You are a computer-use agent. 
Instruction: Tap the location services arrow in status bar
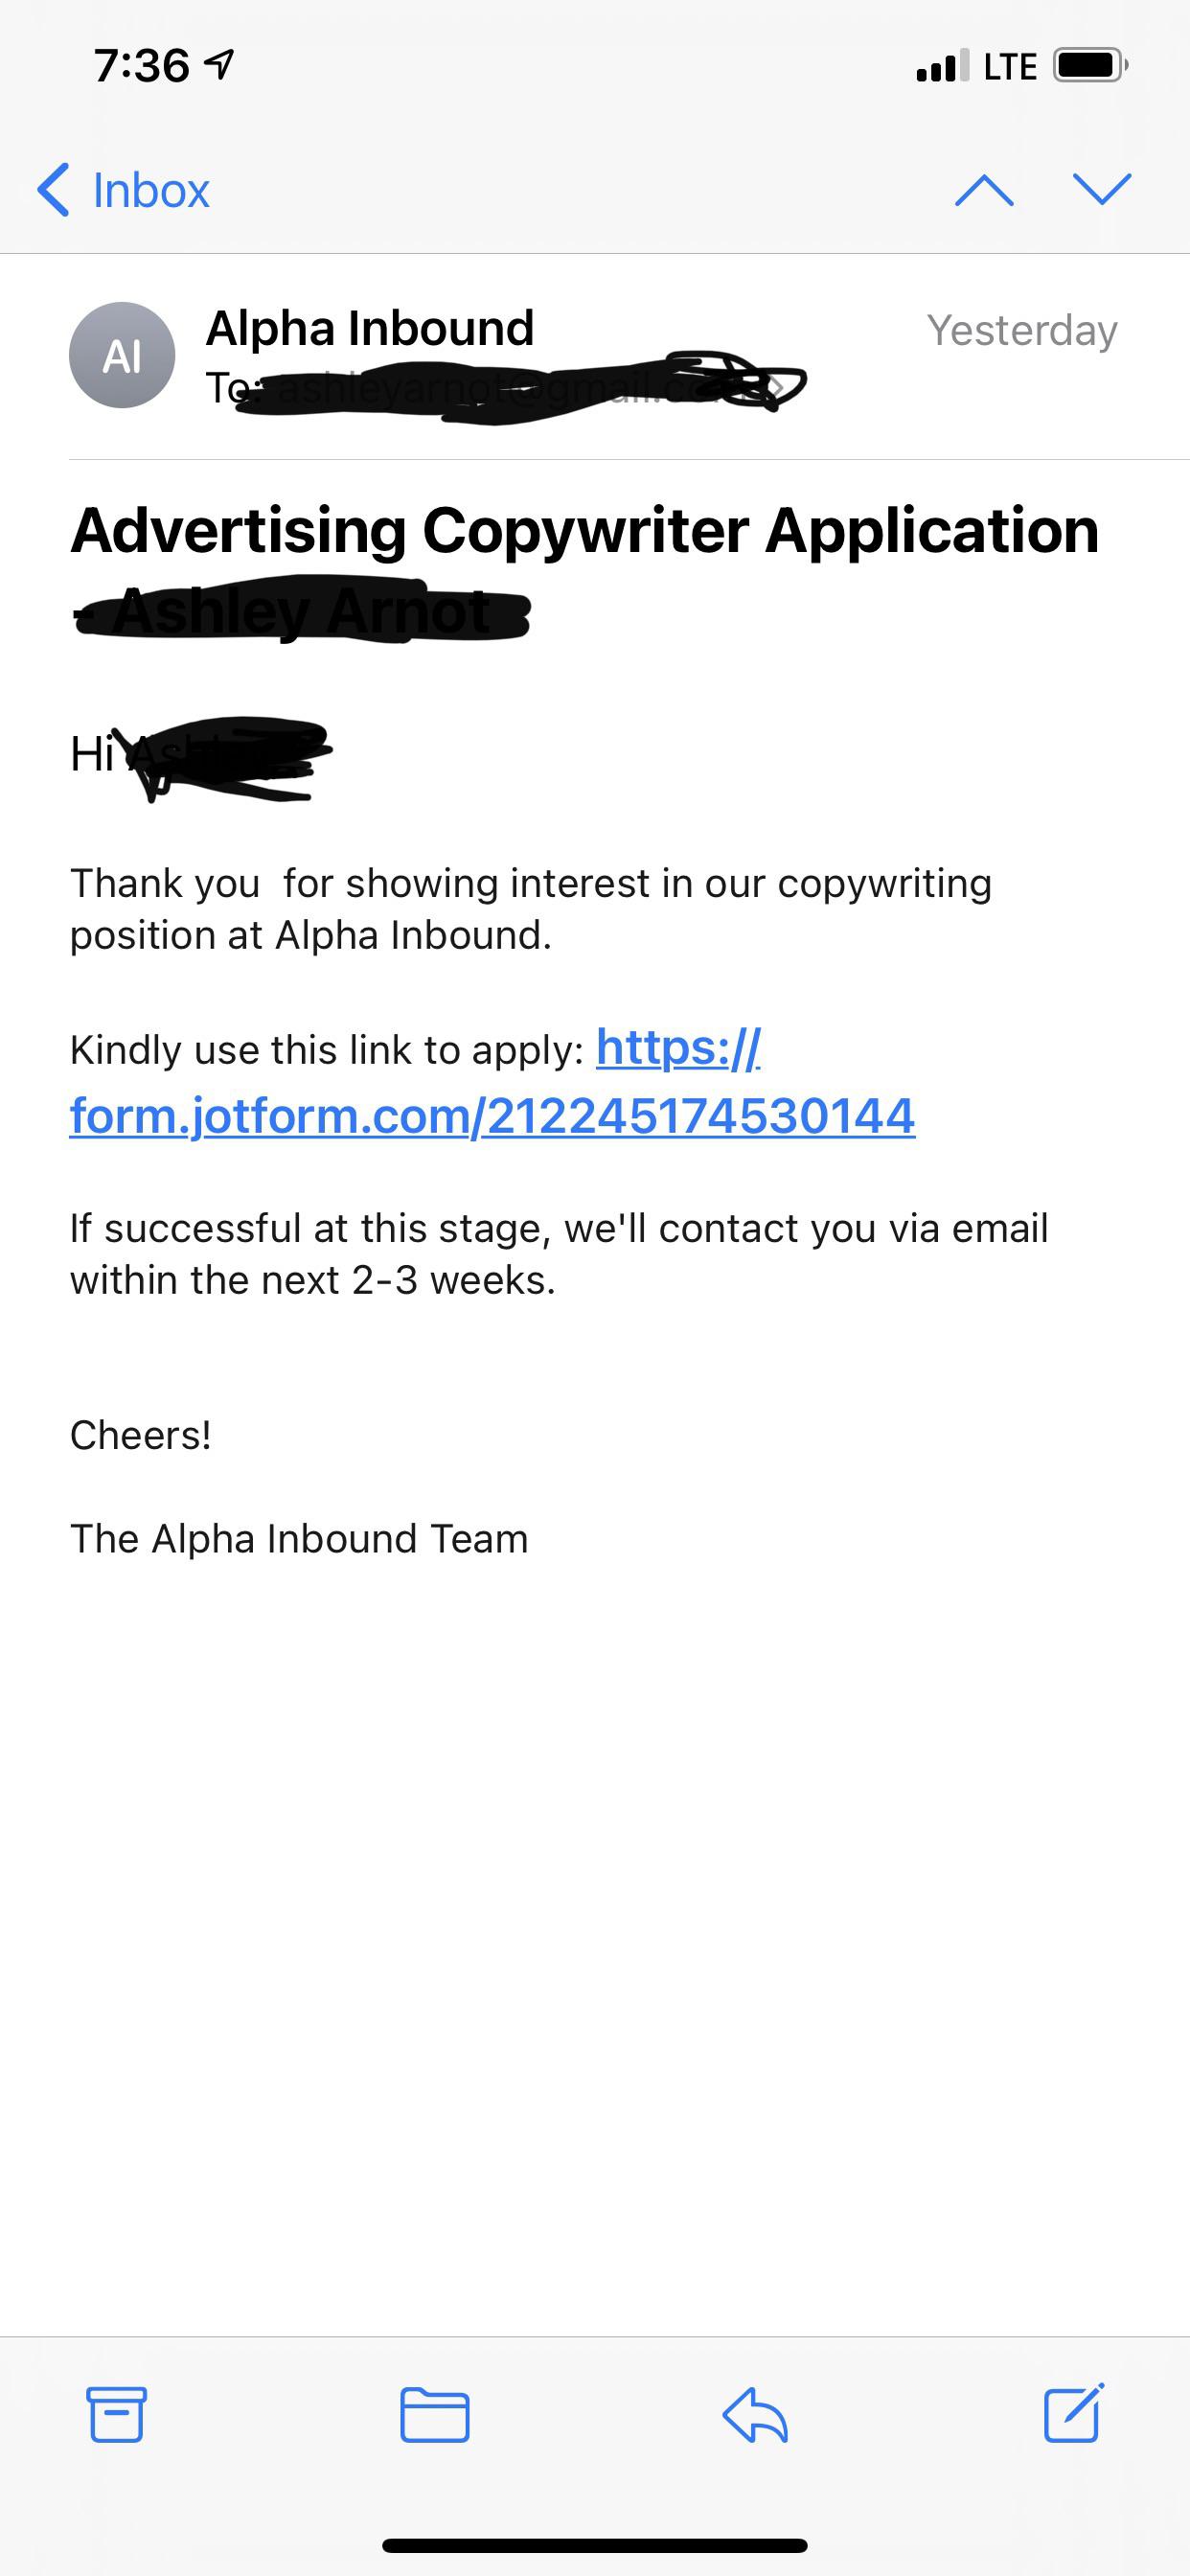coord(219,63)
